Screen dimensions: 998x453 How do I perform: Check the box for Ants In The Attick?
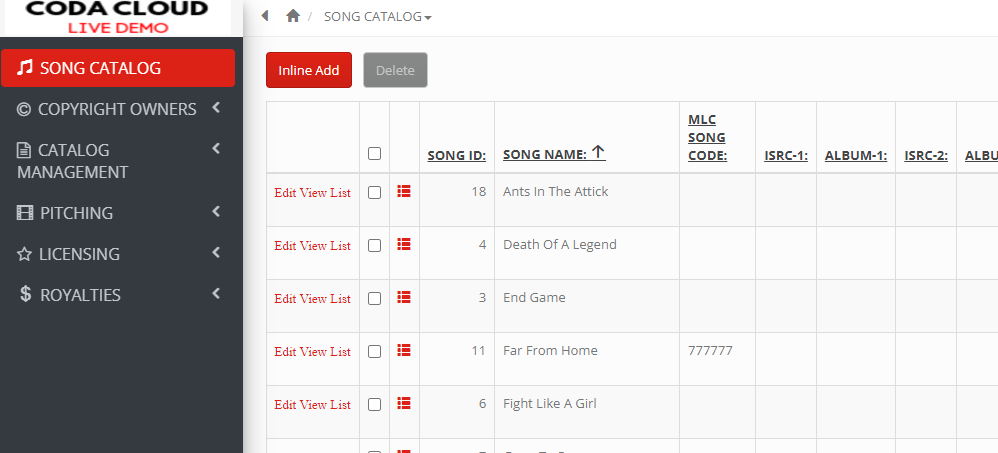coord(374,192)
